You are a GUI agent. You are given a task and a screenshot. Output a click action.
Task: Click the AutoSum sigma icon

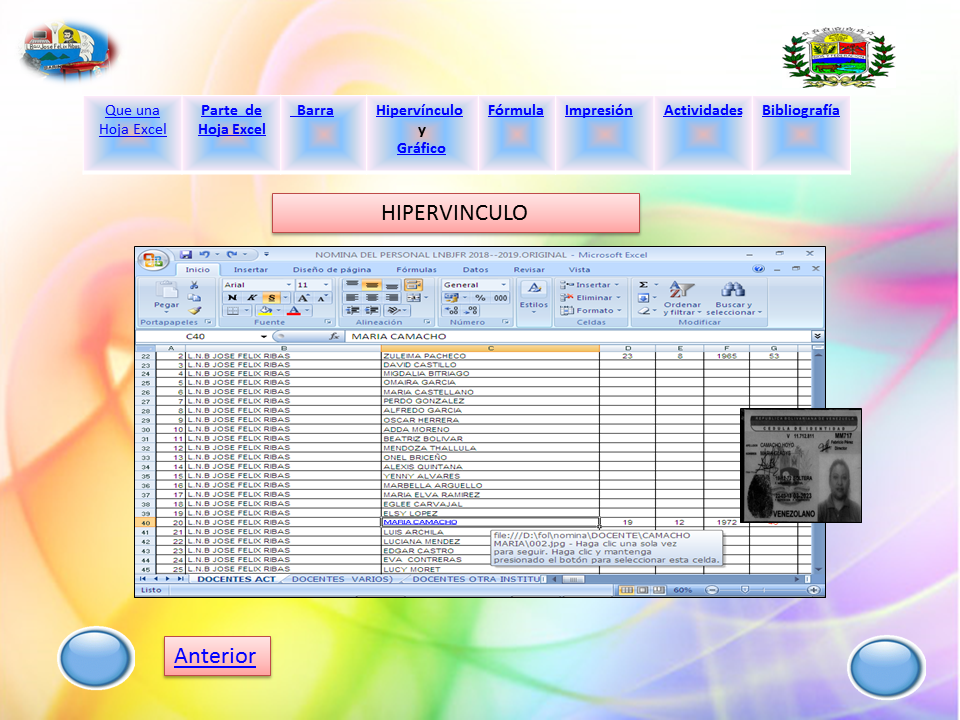643,285
